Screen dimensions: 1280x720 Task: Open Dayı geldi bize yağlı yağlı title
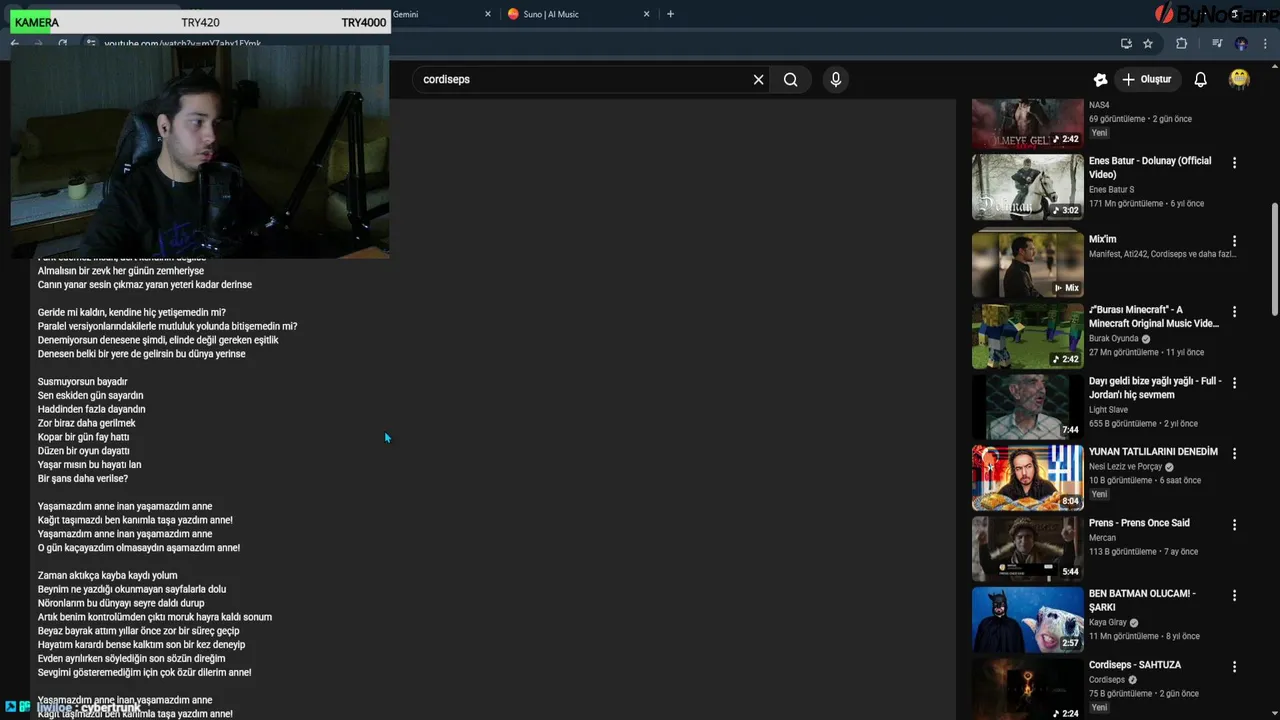[x=1155, y=388]
